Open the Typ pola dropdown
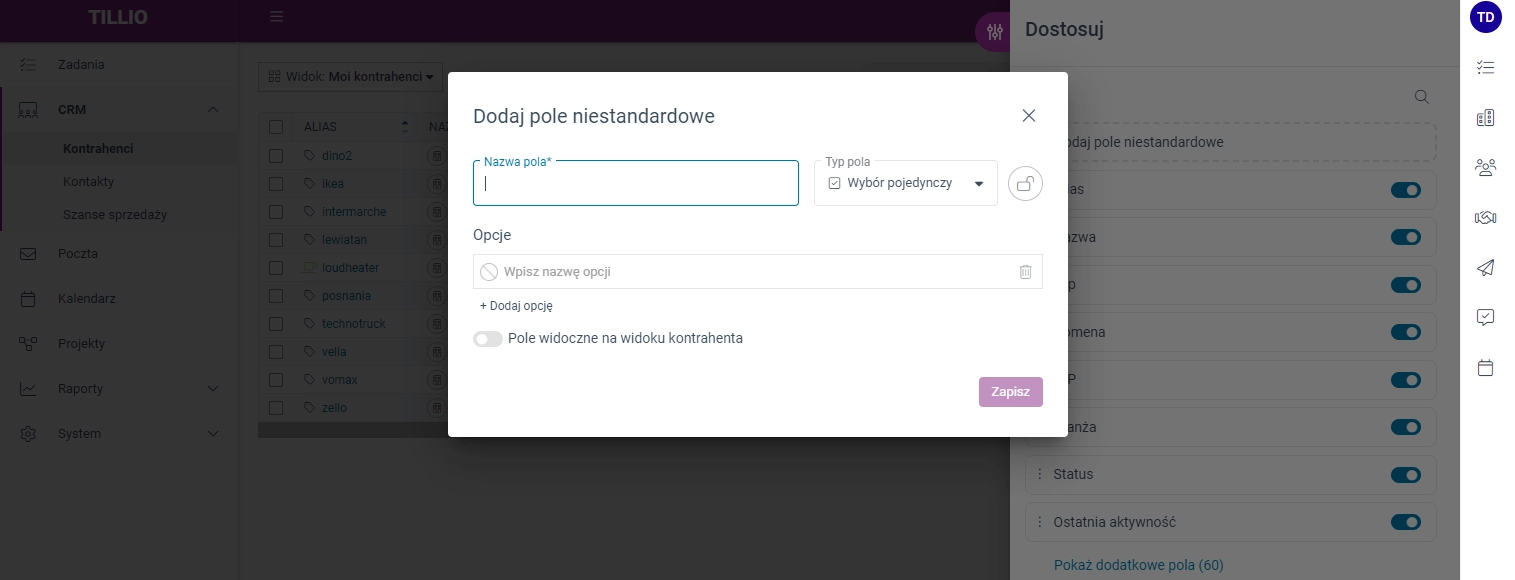 906,183
